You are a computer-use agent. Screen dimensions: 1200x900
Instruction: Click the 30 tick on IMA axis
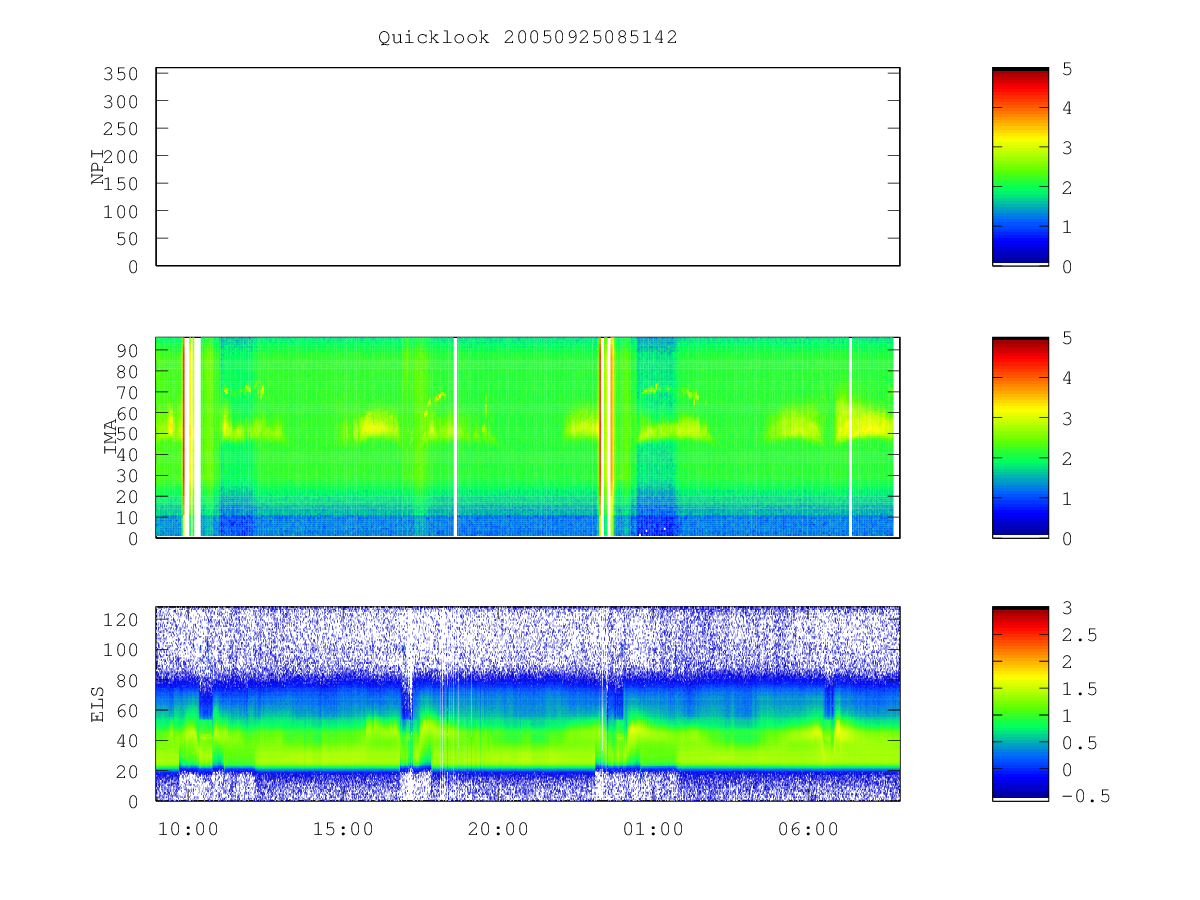pyautogui.click(x=127, y=475)
